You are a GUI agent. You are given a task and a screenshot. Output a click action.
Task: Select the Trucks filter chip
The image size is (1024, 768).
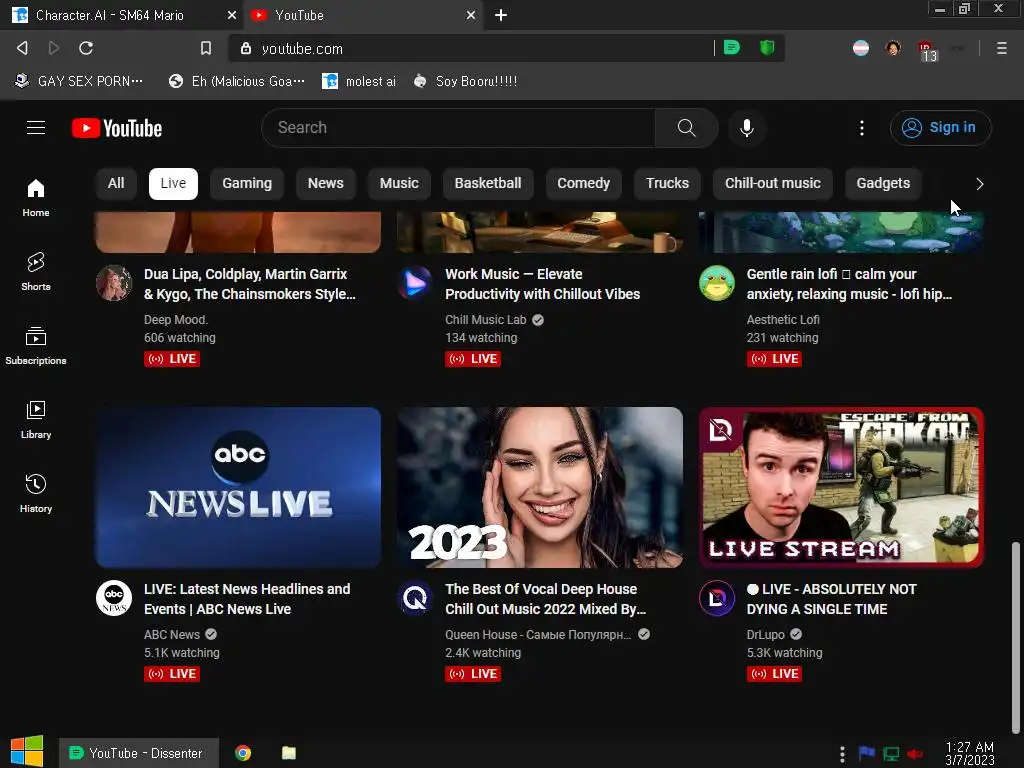tap(667, 184)
